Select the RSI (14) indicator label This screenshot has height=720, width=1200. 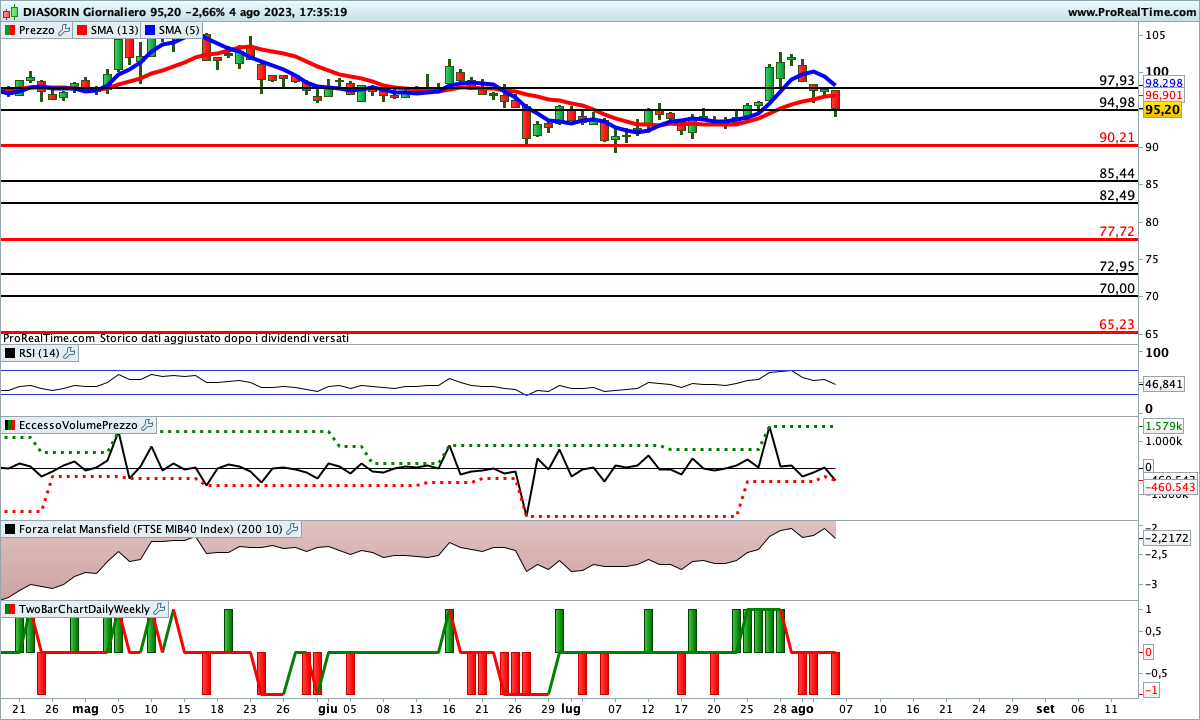tap(39, 353)
